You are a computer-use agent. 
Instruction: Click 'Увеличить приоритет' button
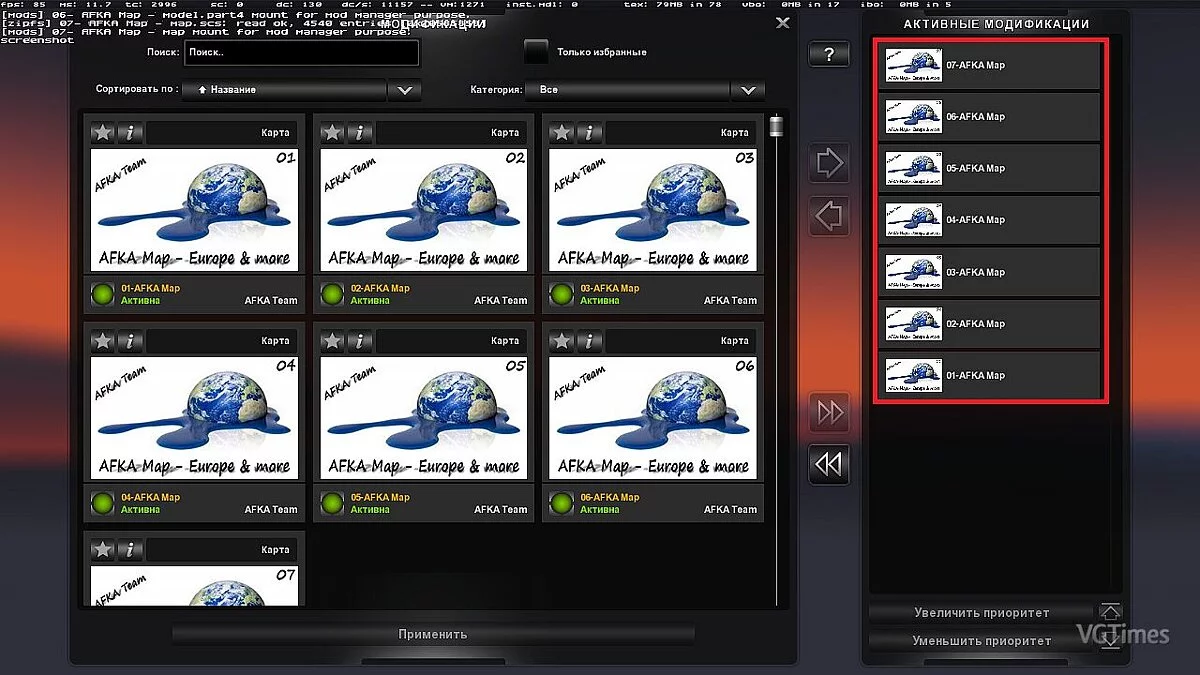coord(982,612)
